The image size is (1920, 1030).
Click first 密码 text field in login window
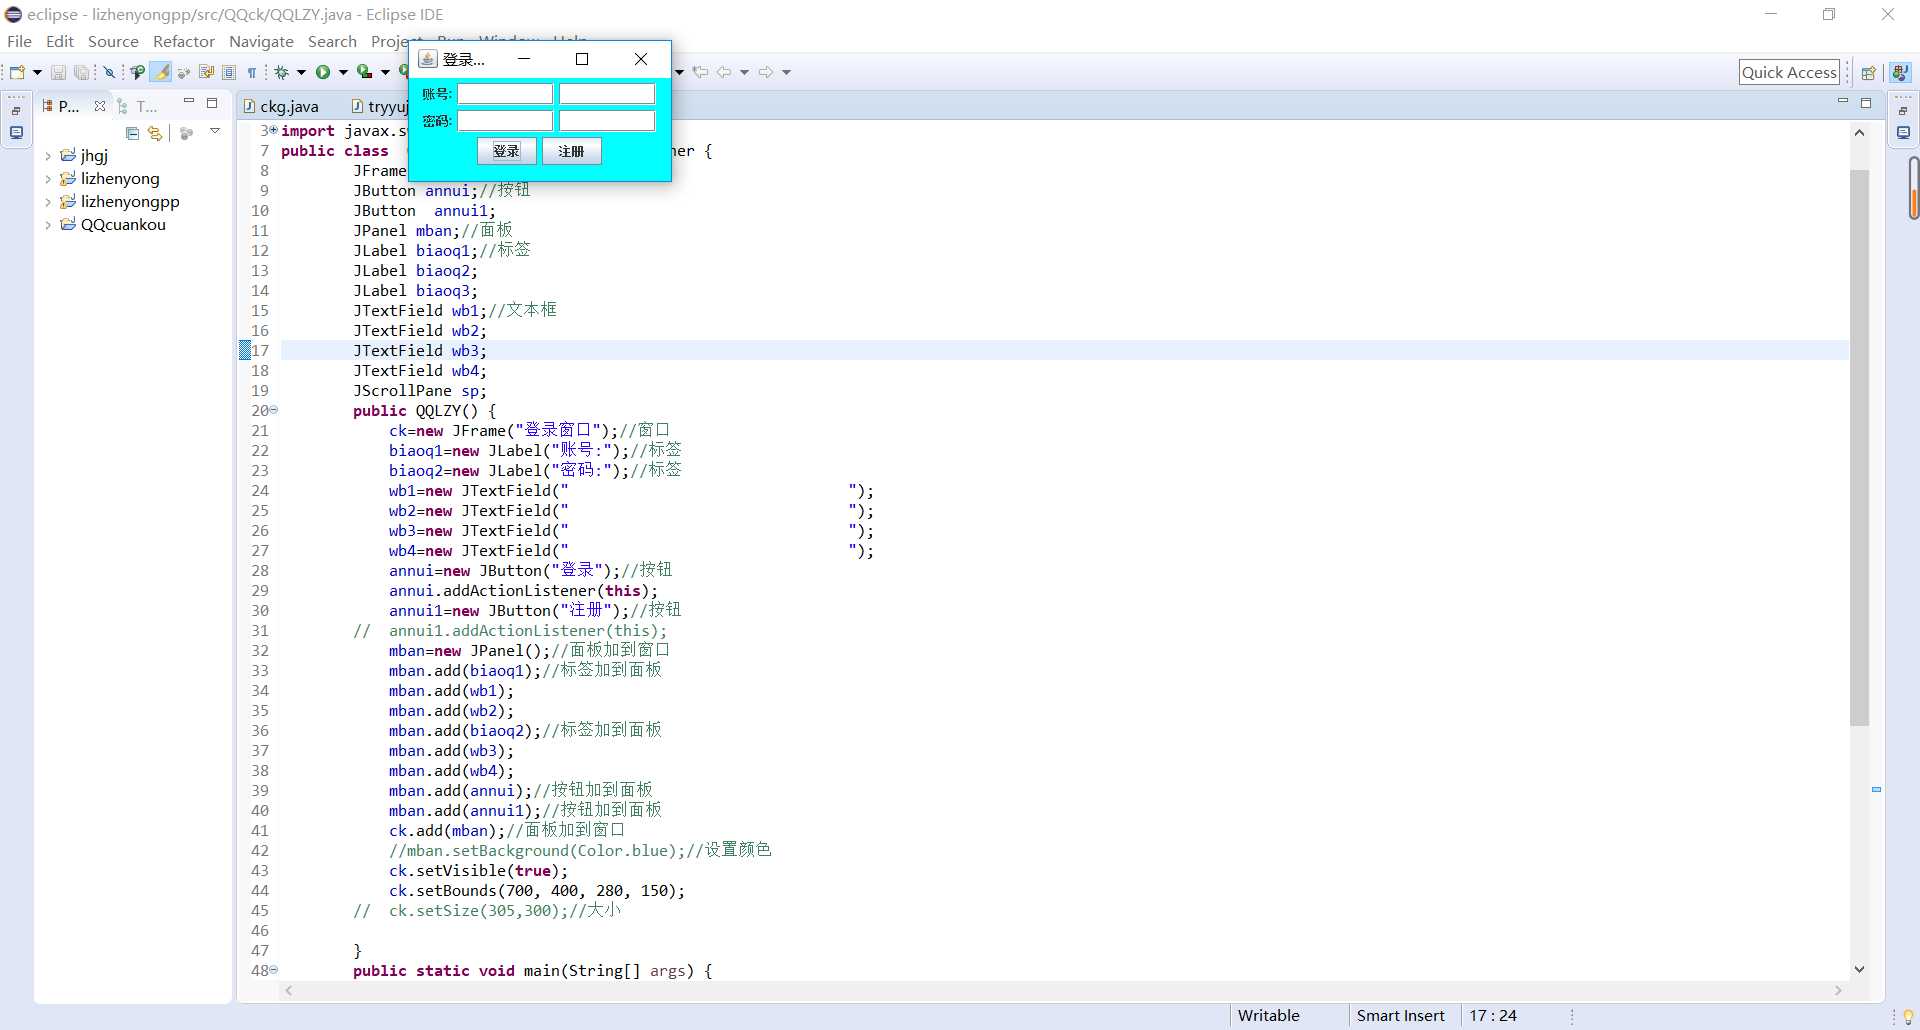(505, 121)
